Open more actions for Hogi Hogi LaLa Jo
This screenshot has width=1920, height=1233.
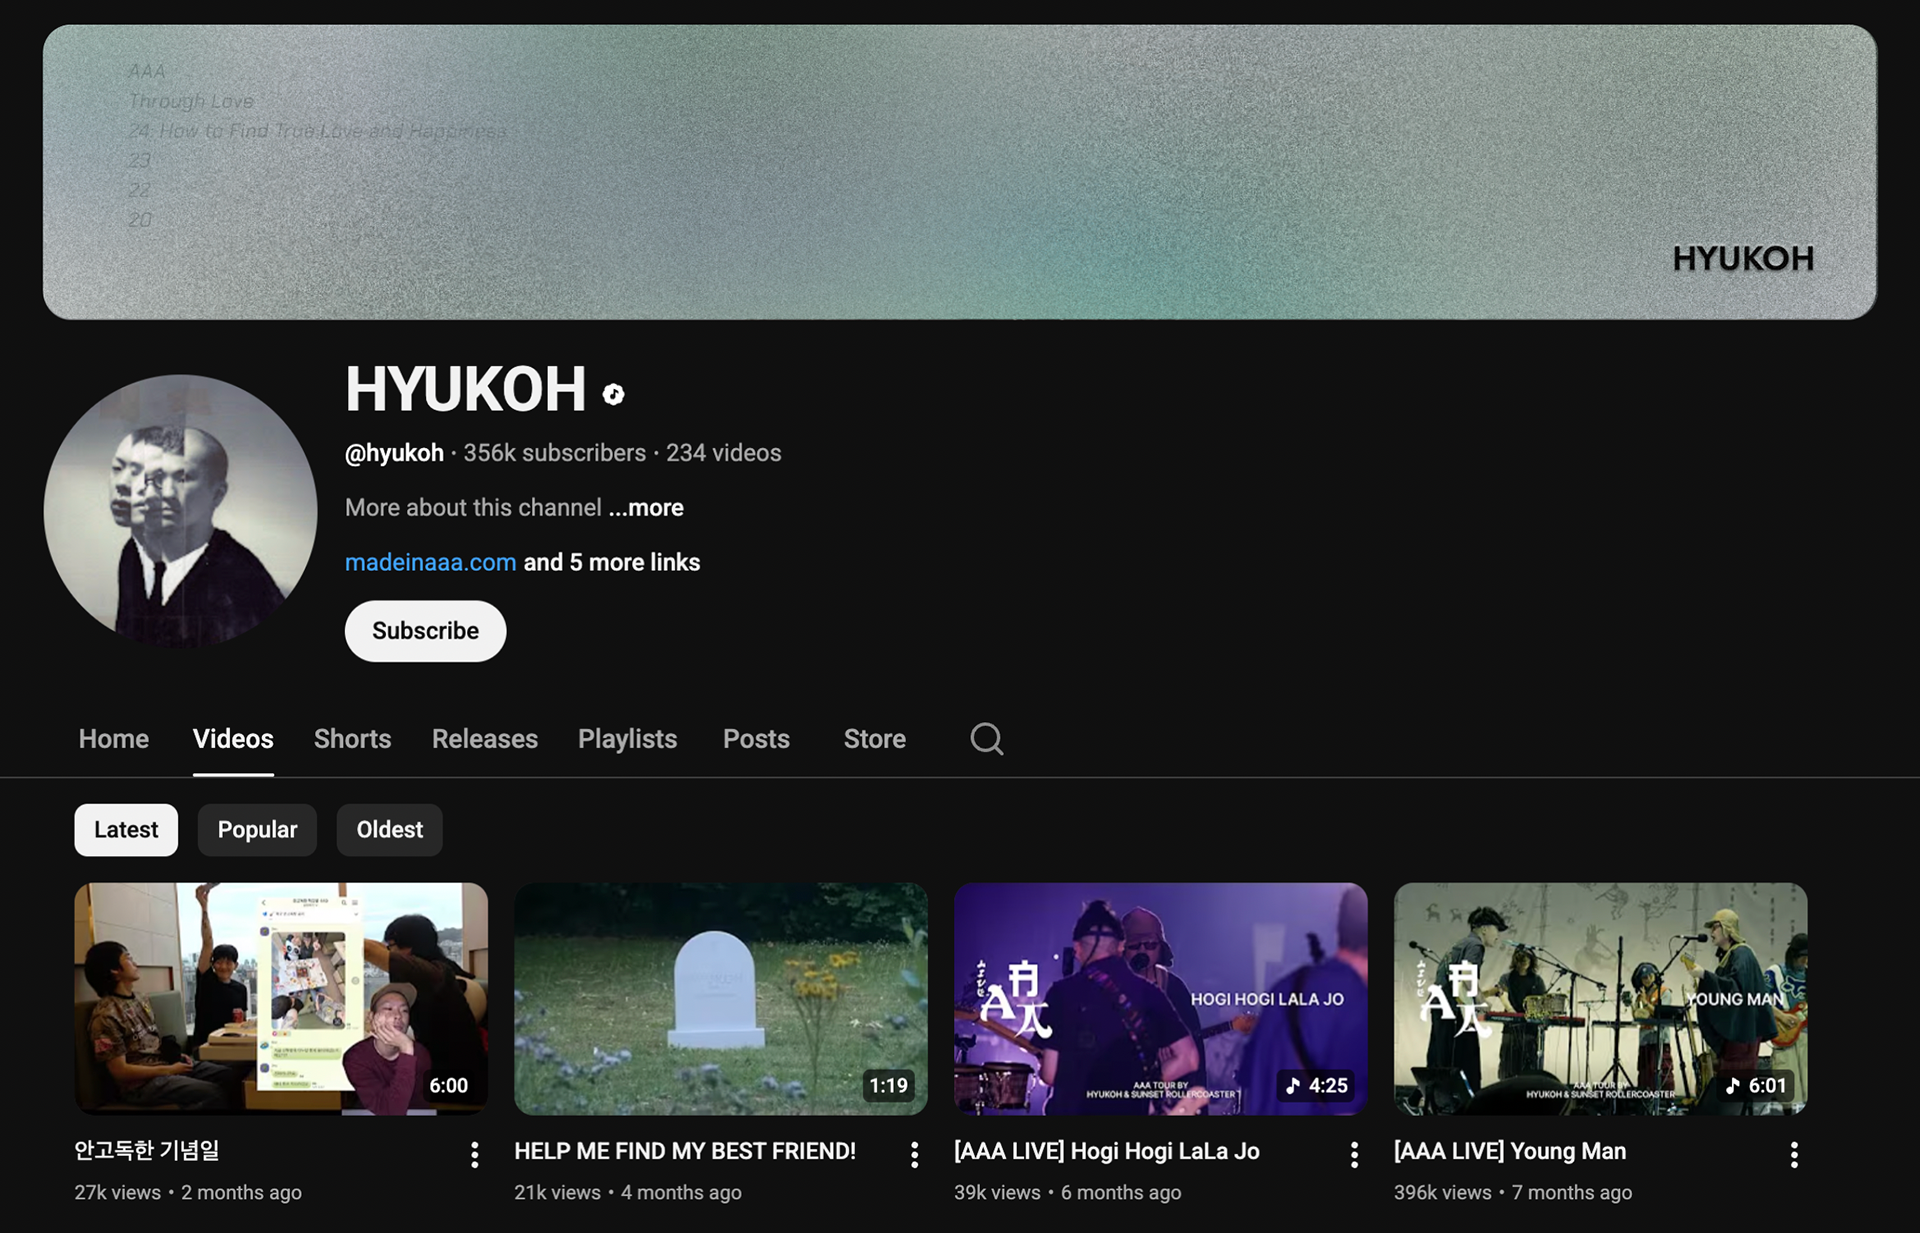point(1354,1155)
